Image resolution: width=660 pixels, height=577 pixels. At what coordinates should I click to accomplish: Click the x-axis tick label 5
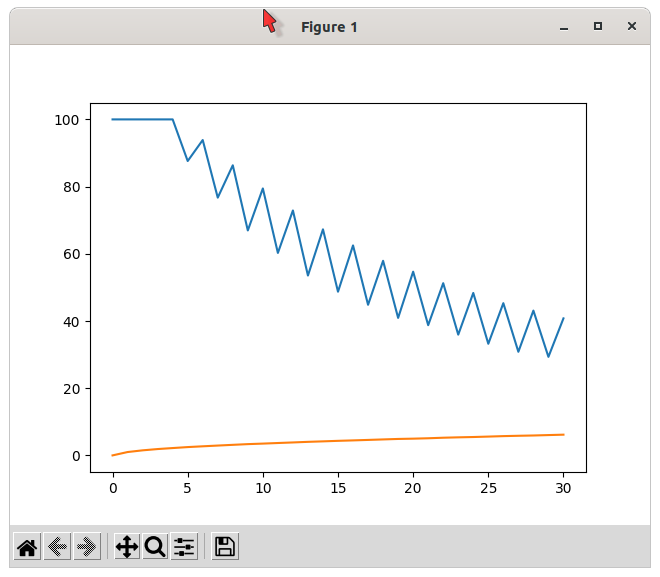188,489
